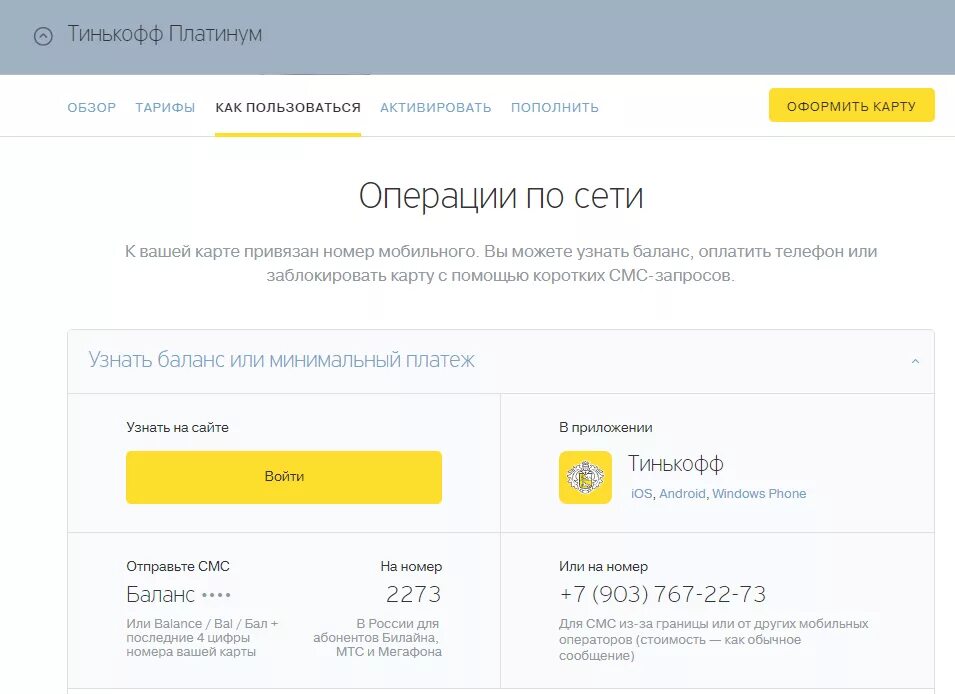Click the Оформить карту button

[x=851, y=105]
